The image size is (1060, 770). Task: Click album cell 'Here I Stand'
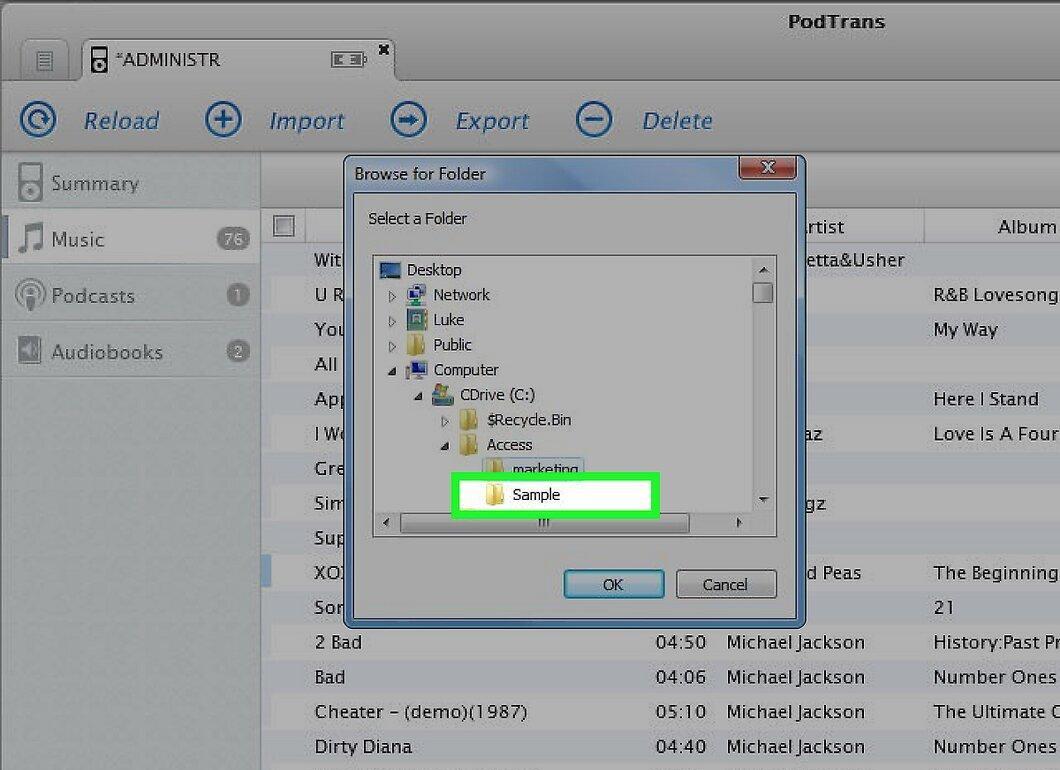click(x=986, y=399)
